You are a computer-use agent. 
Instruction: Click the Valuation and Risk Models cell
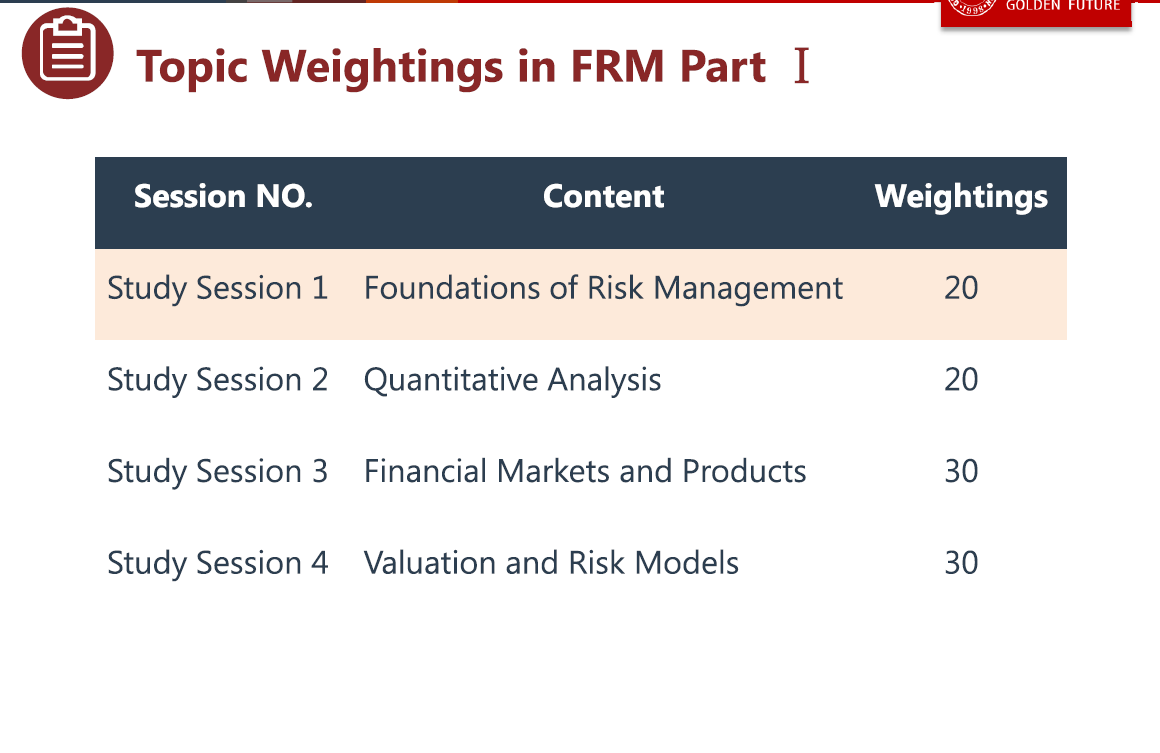(551, 564)
